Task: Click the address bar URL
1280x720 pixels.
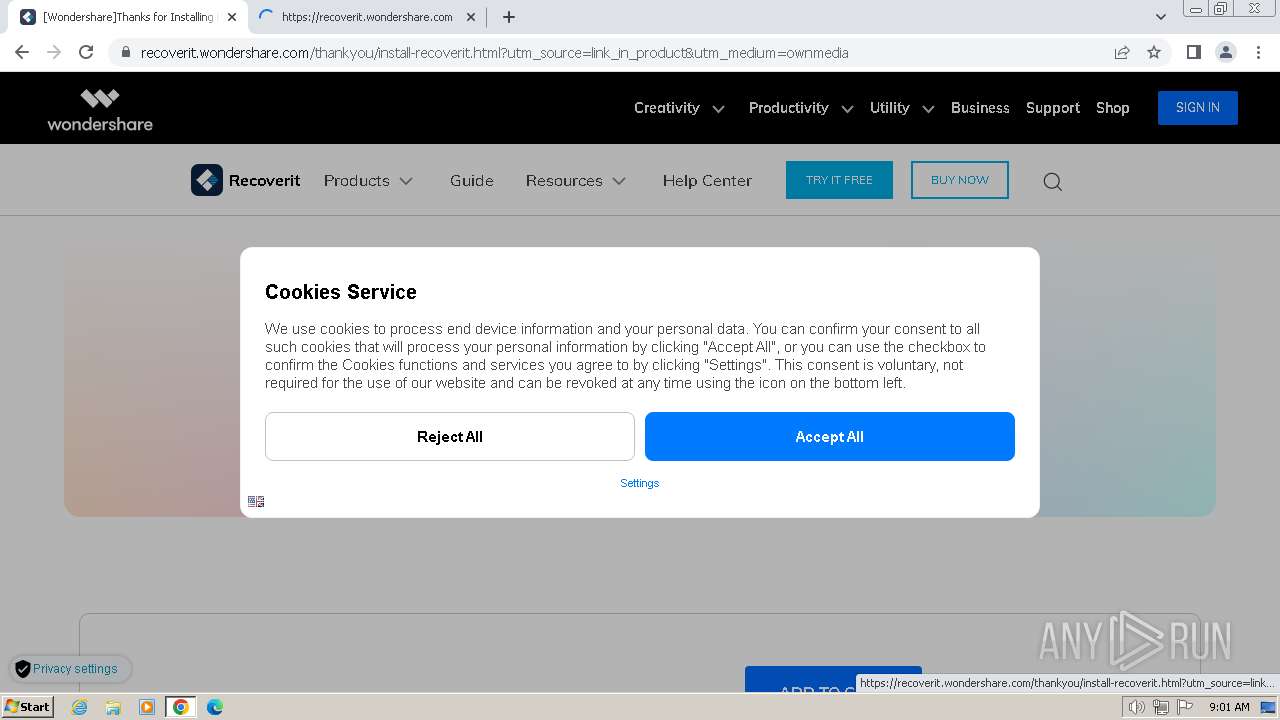Action: (494, 53)
